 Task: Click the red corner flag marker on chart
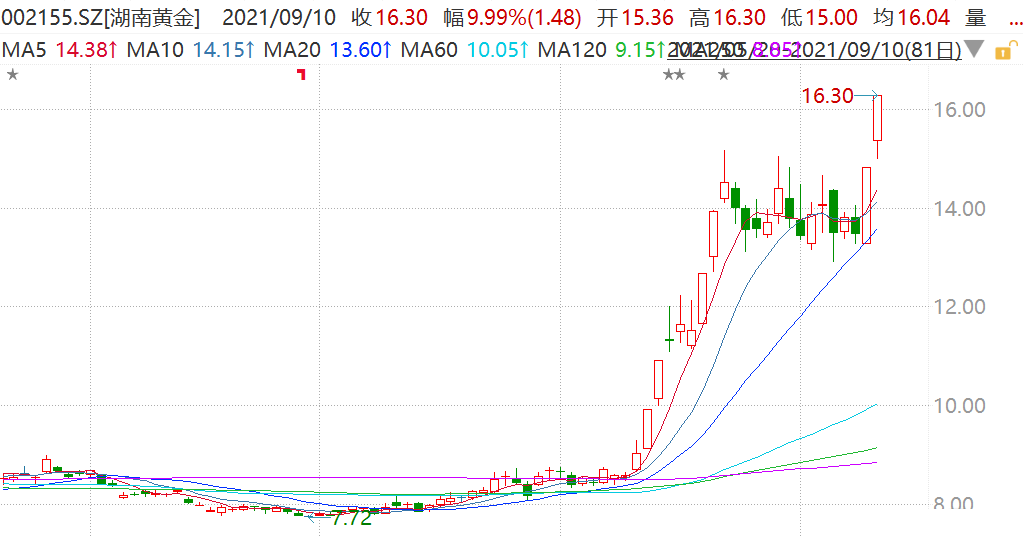pos(301,74)
